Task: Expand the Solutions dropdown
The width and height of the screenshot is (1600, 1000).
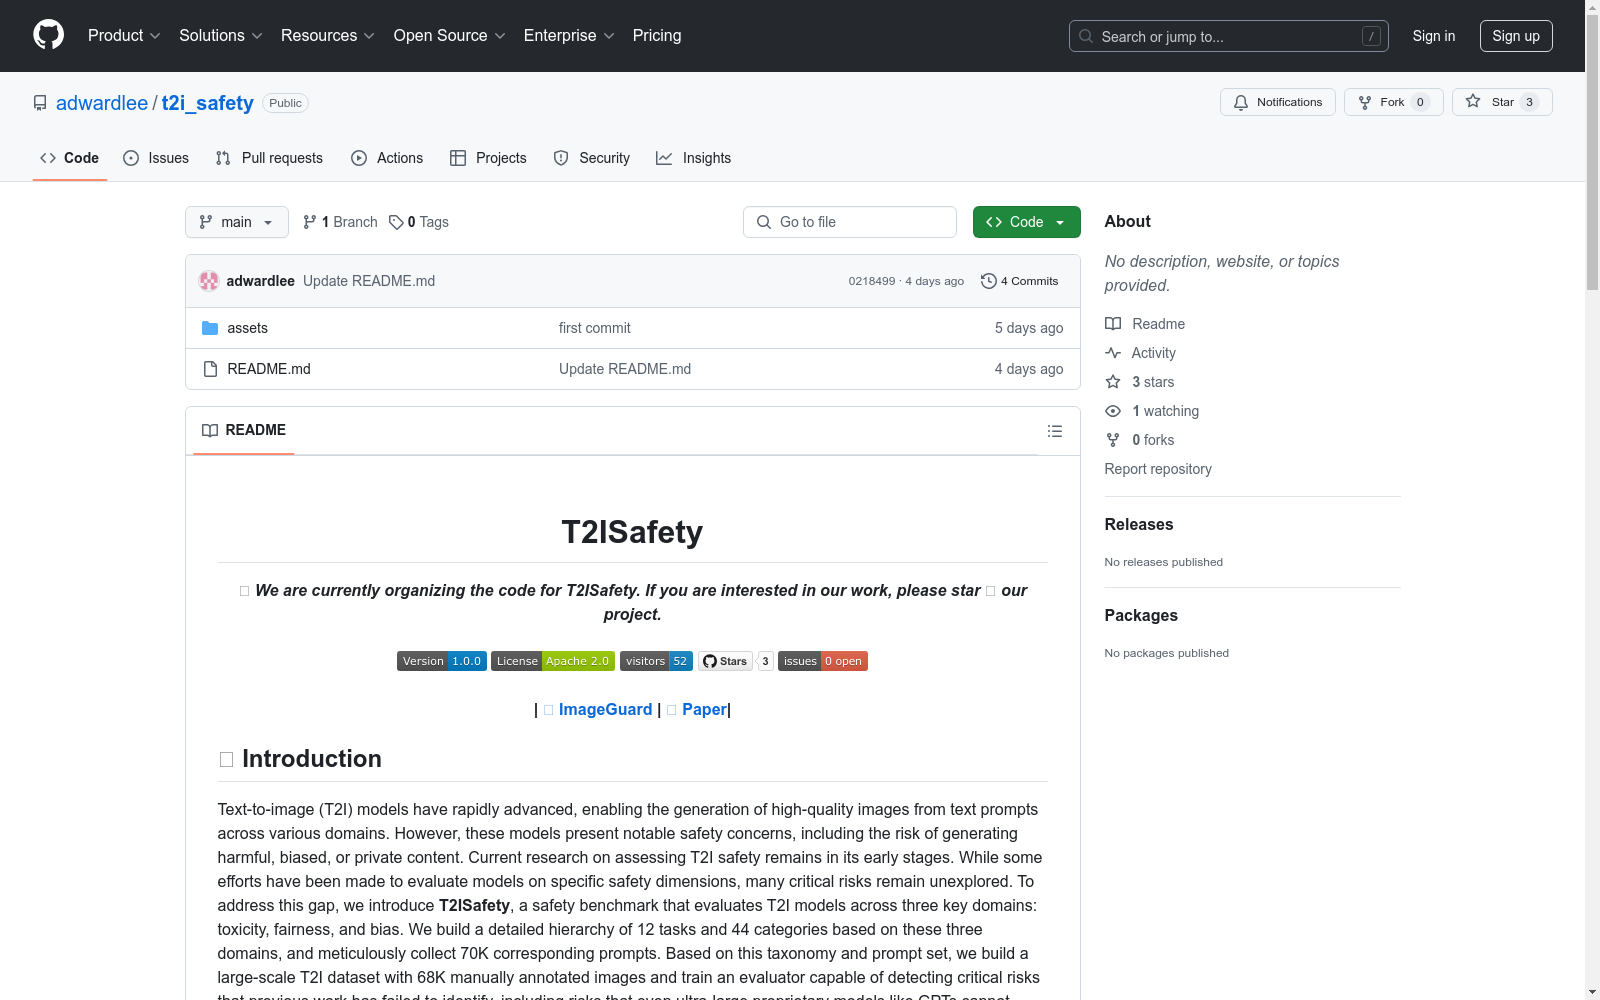Action: point(221,35)
